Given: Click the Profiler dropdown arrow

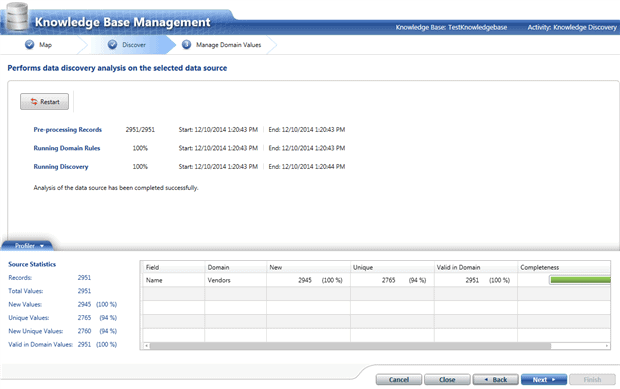Looking at the screenshot, I should [x=42, y=246].
